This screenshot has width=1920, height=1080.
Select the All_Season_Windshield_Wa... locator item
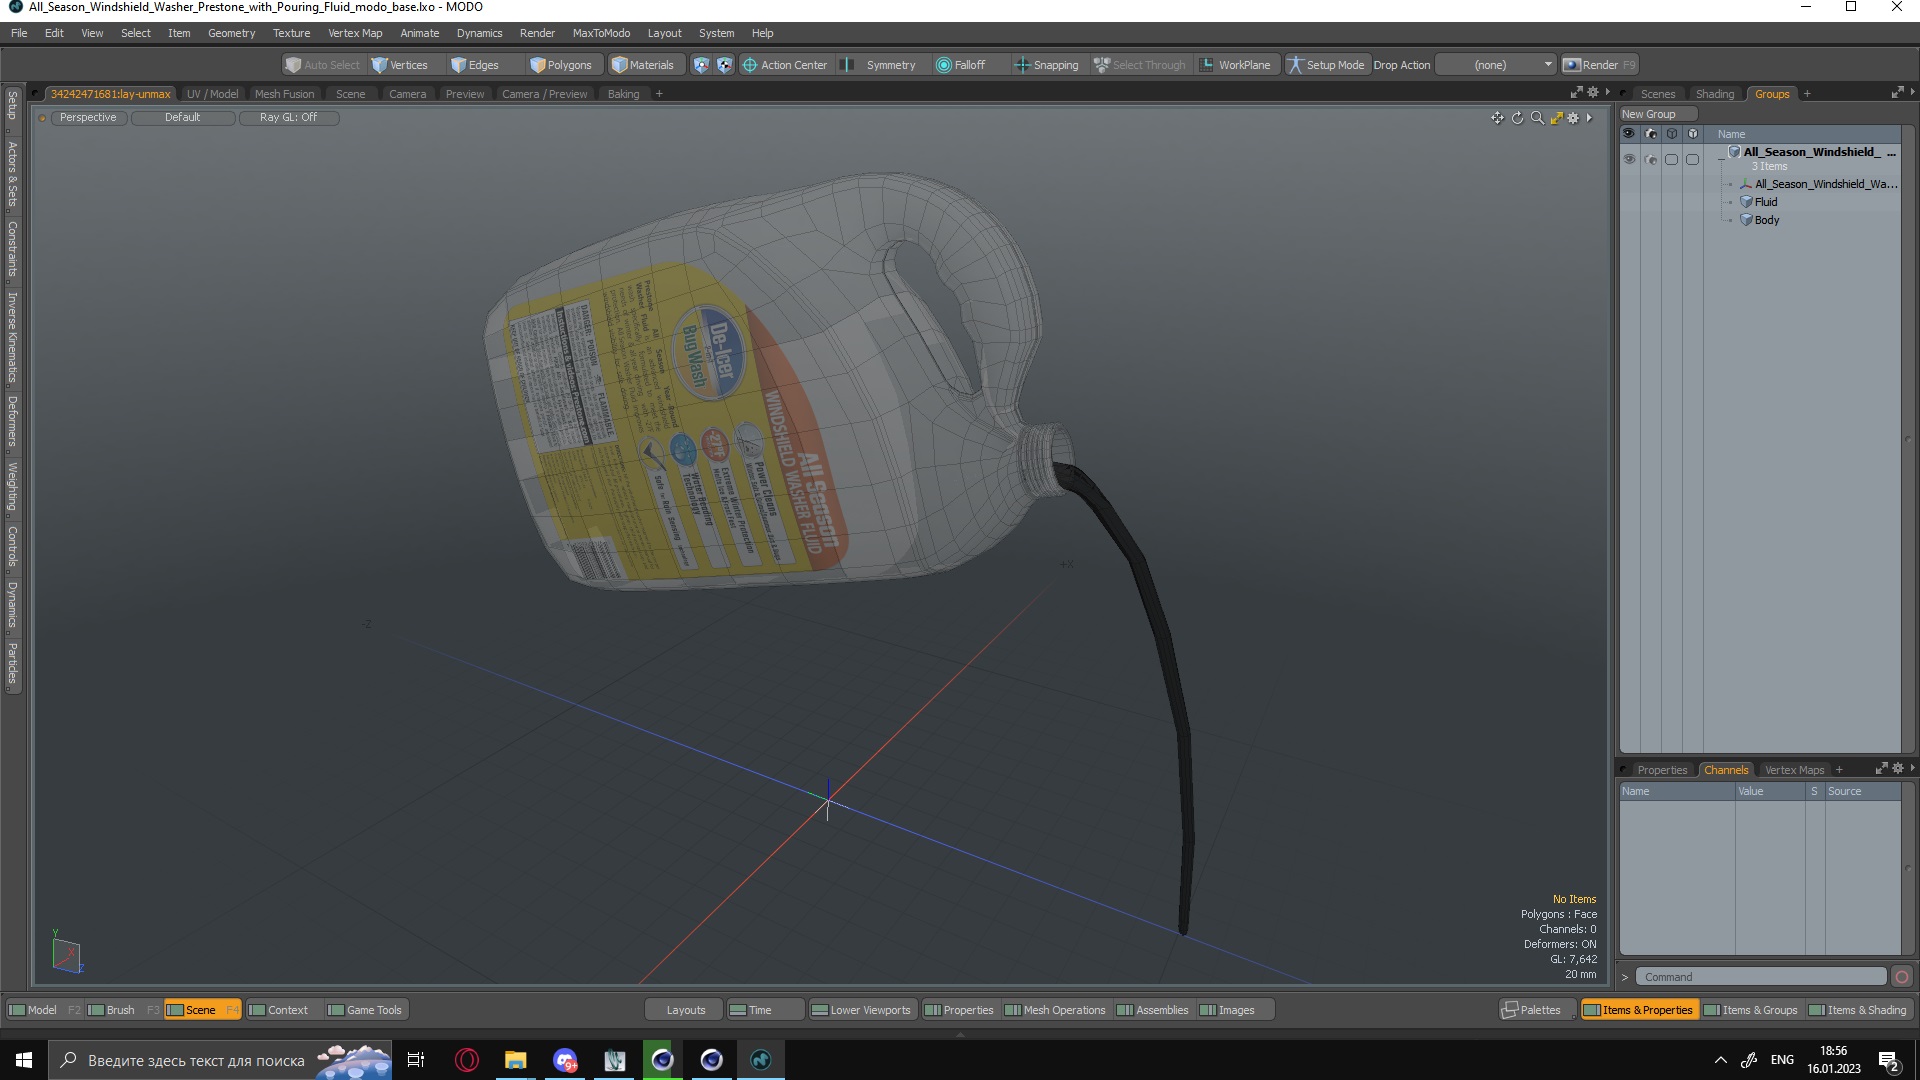(1825, 184)
